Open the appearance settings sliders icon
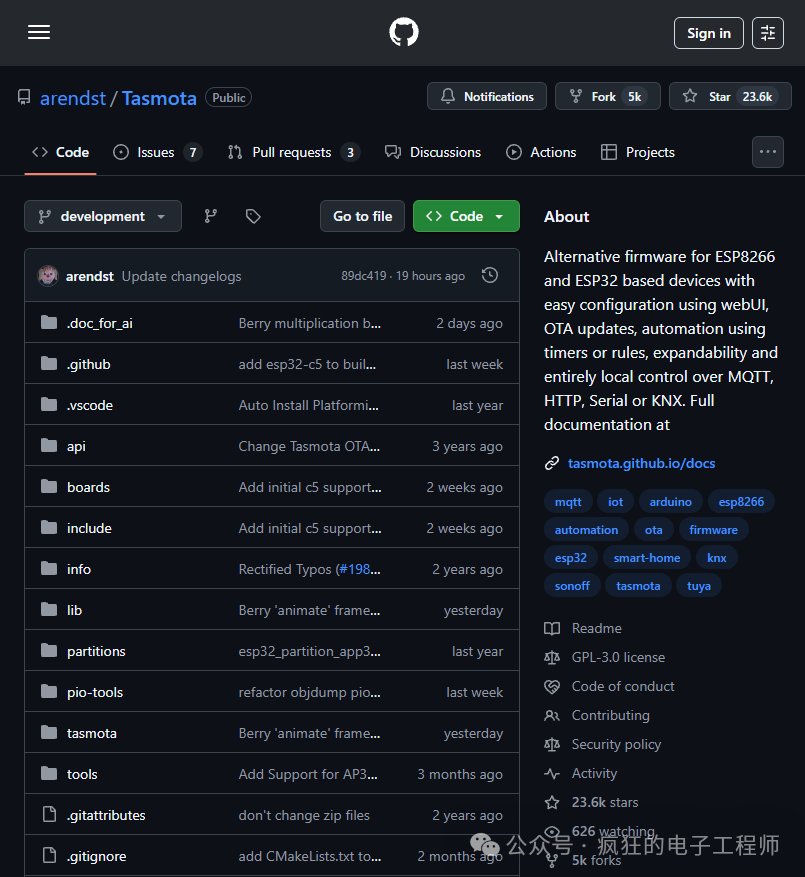Image resolution: width=805 pixels, height=877 pixels. [x=768, y=33]
